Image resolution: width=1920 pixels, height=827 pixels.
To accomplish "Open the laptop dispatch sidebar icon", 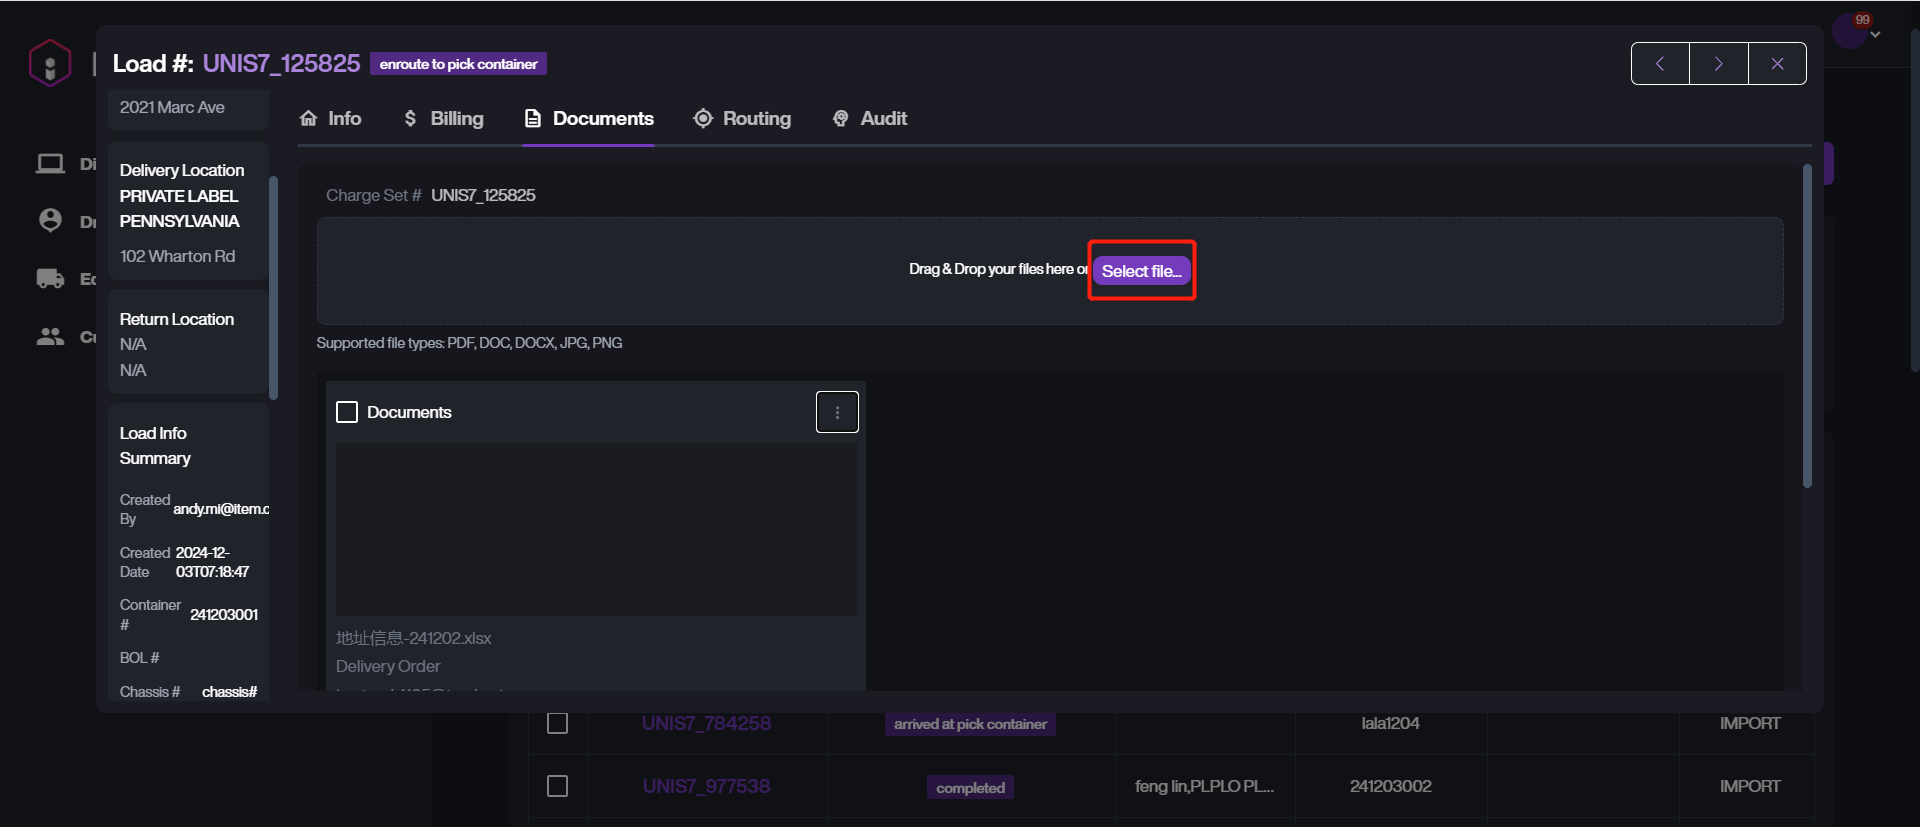I will point(50,163).
